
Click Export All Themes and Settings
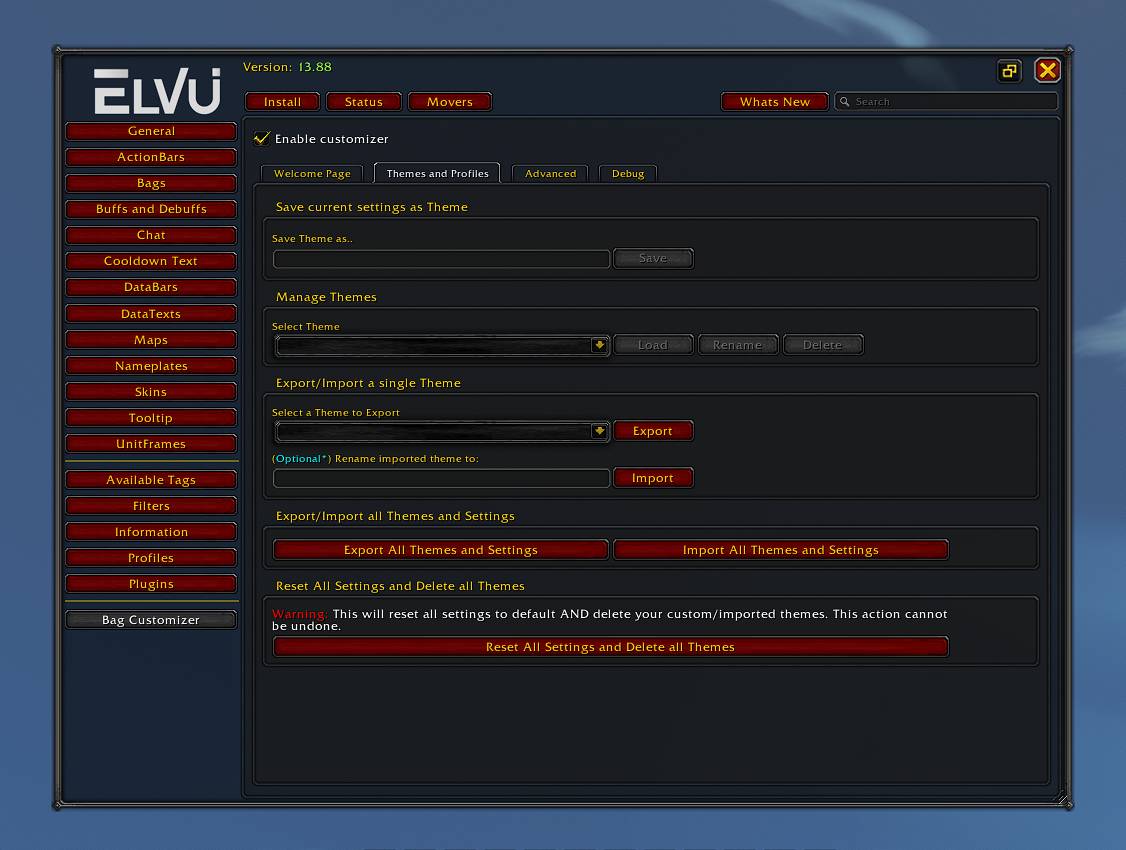[440, 550]
